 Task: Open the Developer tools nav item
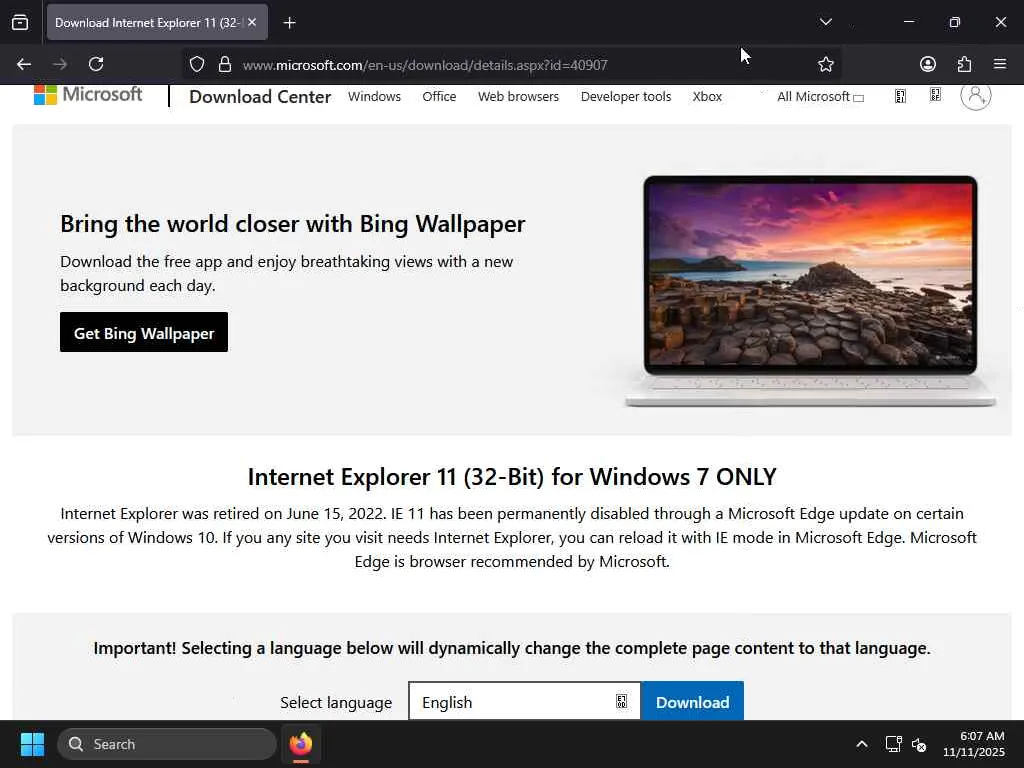coord(626,97)
